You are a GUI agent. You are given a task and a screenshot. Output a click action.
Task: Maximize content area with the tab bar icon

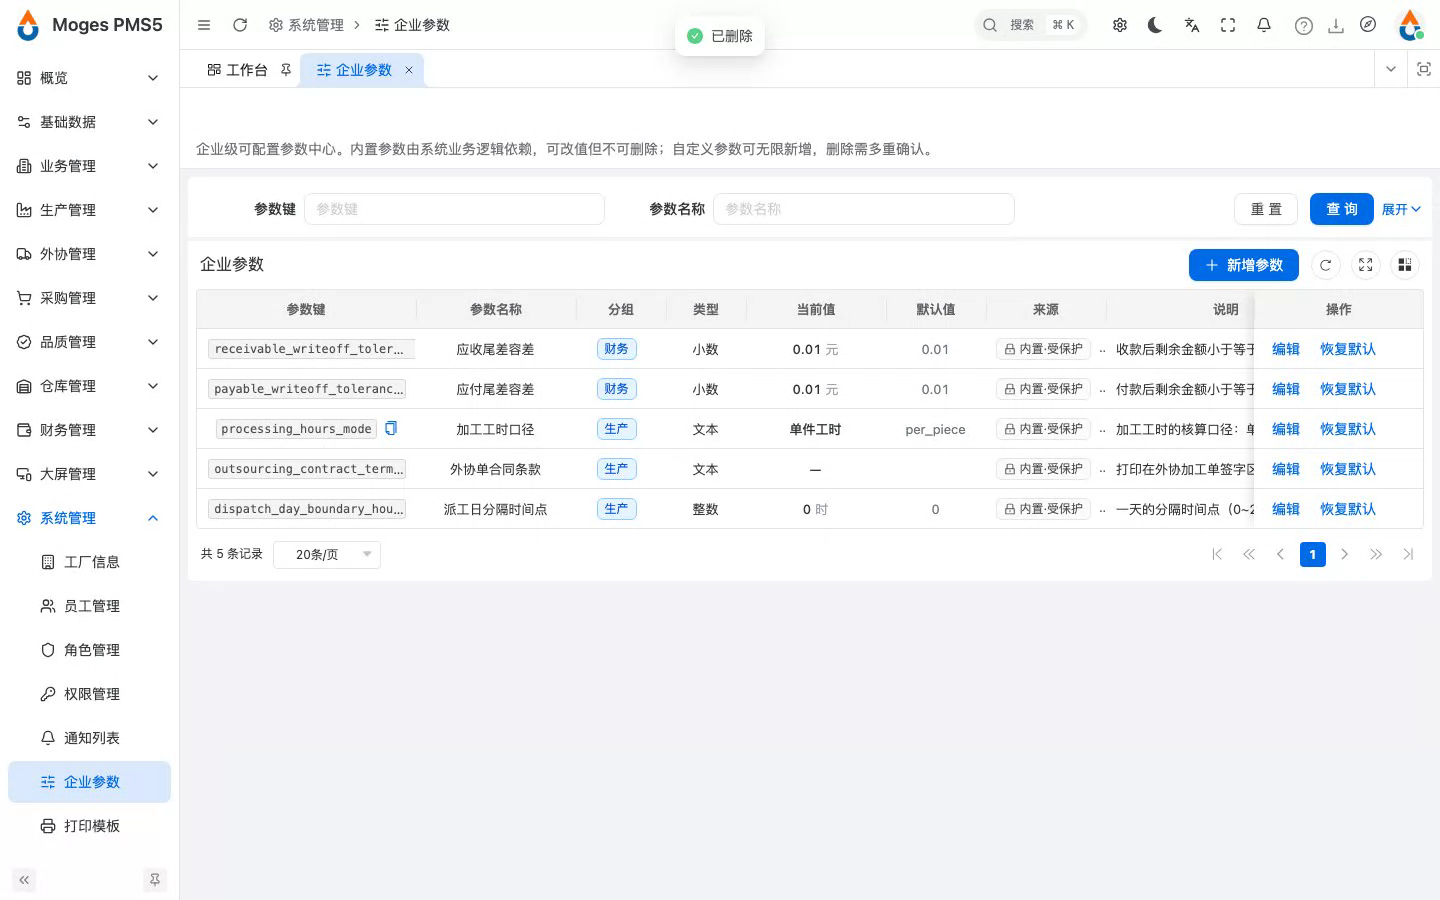pyautogui.click(x=1424, y=69)
